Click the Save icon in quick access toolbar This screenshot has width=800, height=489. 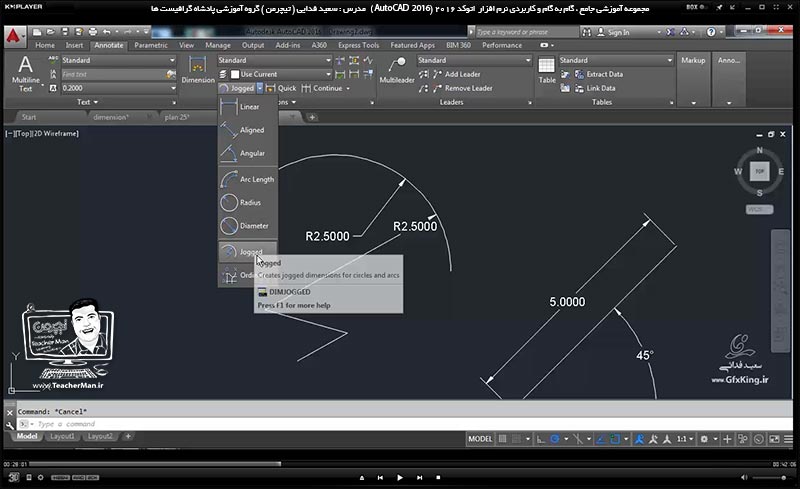(x=65, y=32)
